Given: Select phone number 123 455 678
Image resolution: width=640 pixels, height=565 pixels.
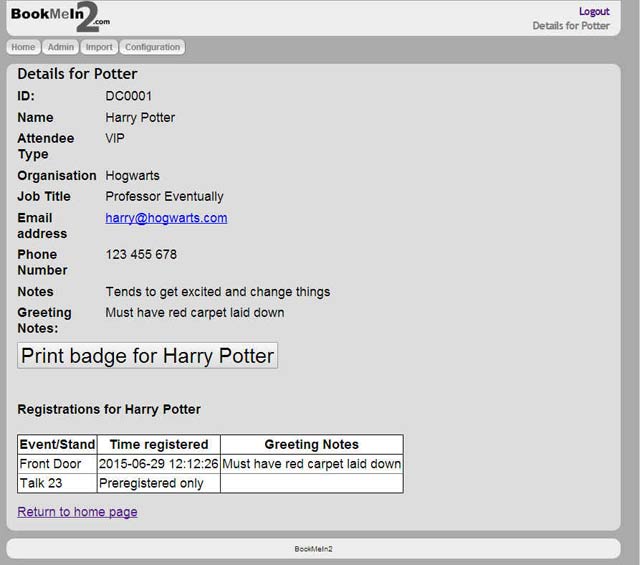Looking at the screenshot, I should [x=141, y=254].
